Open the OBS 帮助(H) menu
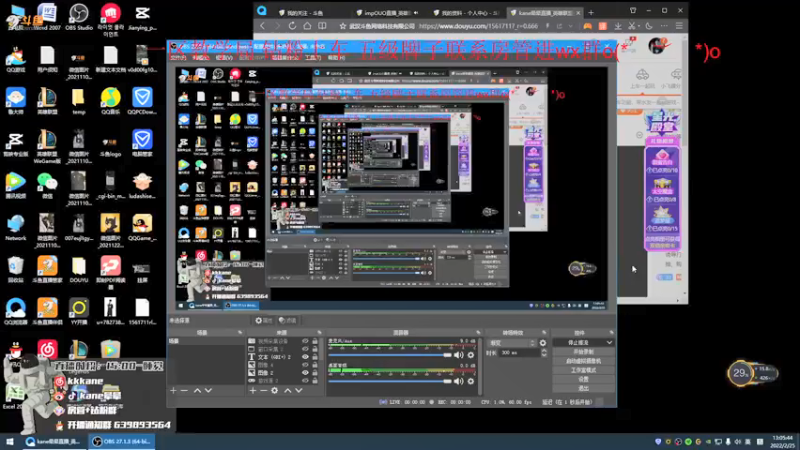 tap(336, 58)
